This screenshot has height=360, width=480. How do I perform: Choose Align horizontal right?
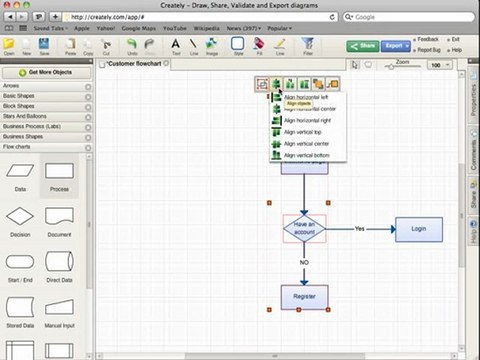point(308,120)
